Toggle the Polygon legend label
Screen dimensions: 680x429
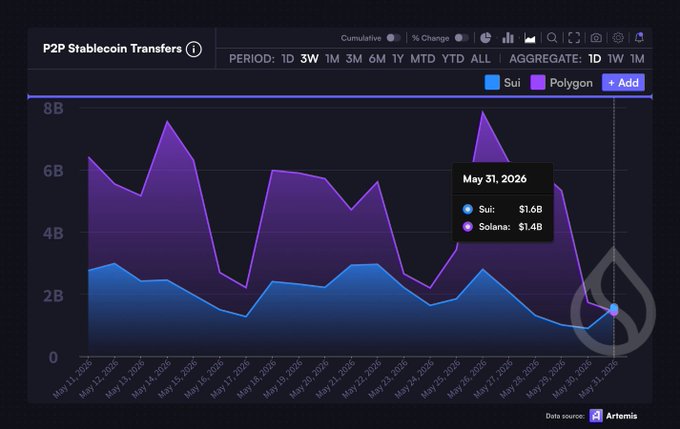pyautogui.click(x=571, y=83)
